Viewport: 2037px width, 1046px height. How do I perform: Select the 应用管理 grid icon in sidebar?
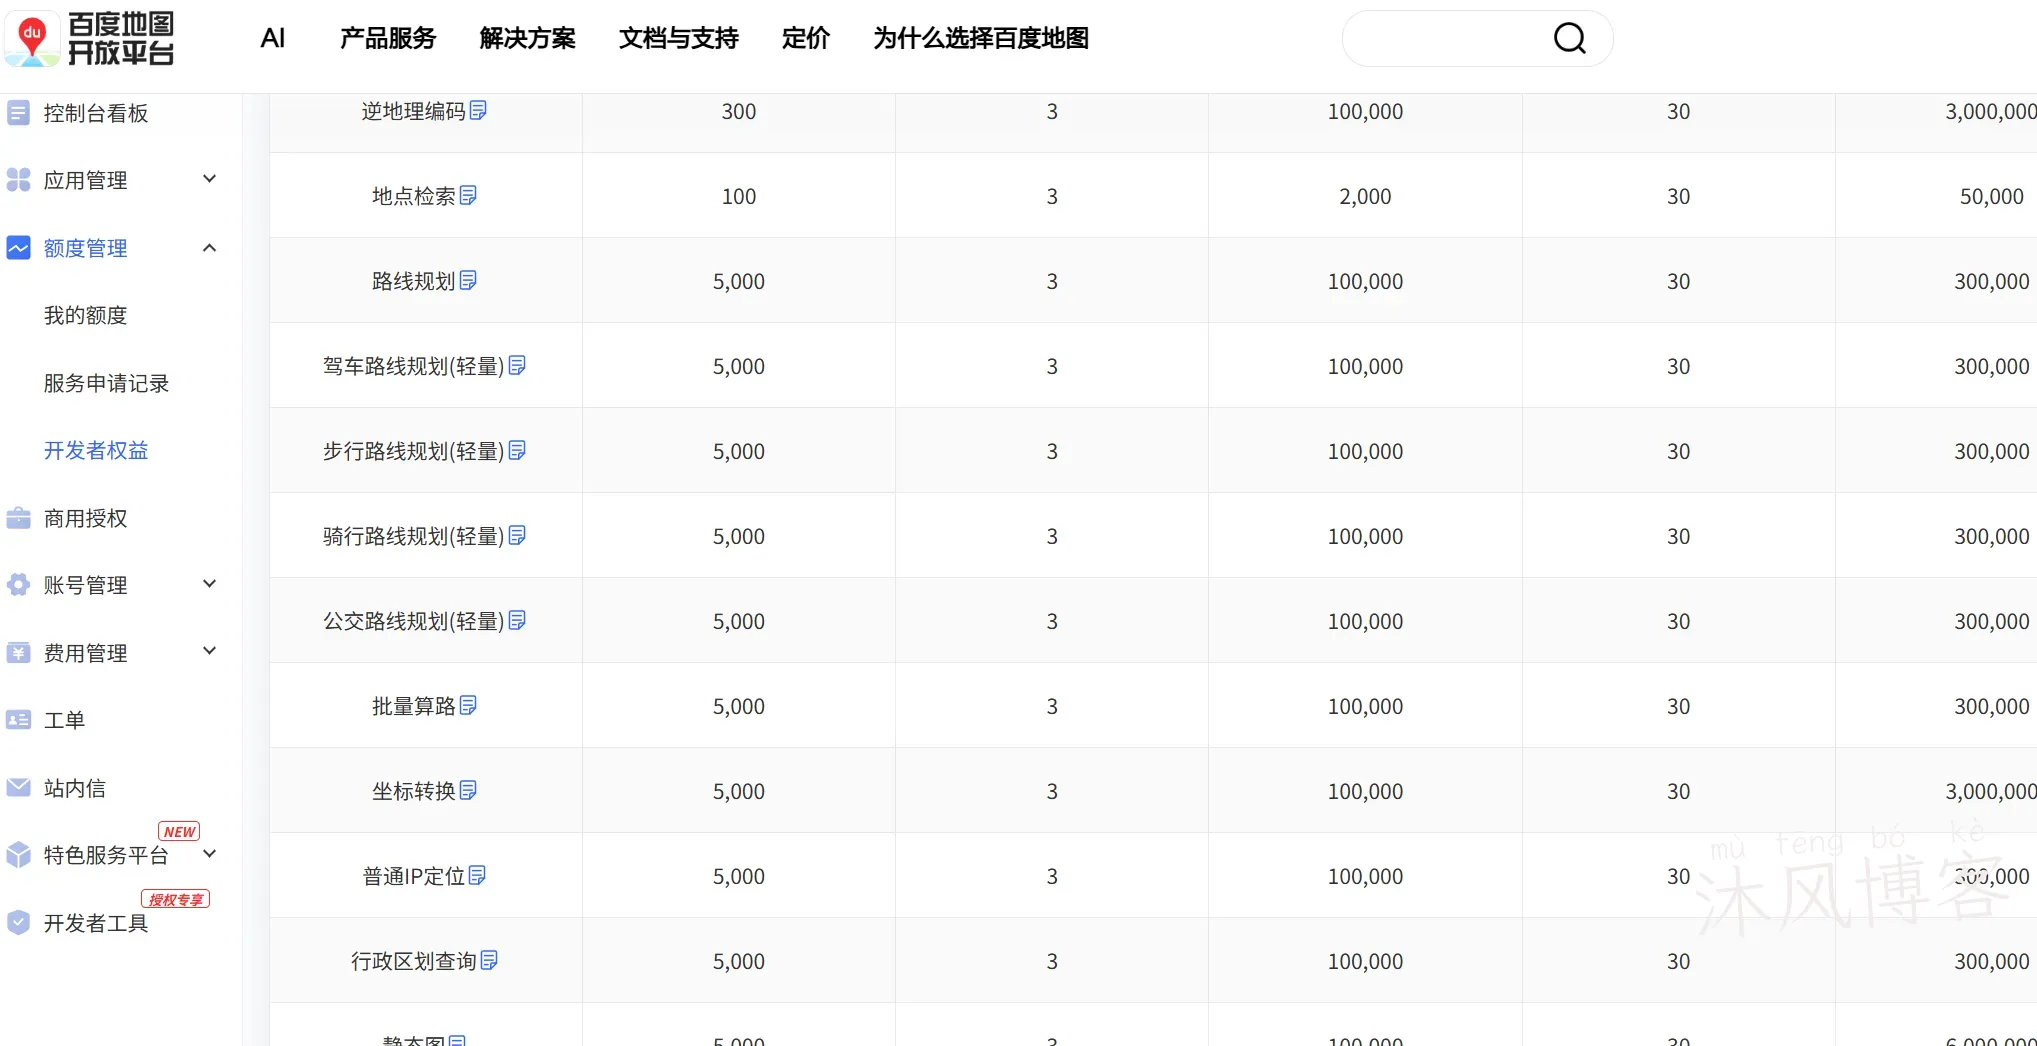(18, 180)
